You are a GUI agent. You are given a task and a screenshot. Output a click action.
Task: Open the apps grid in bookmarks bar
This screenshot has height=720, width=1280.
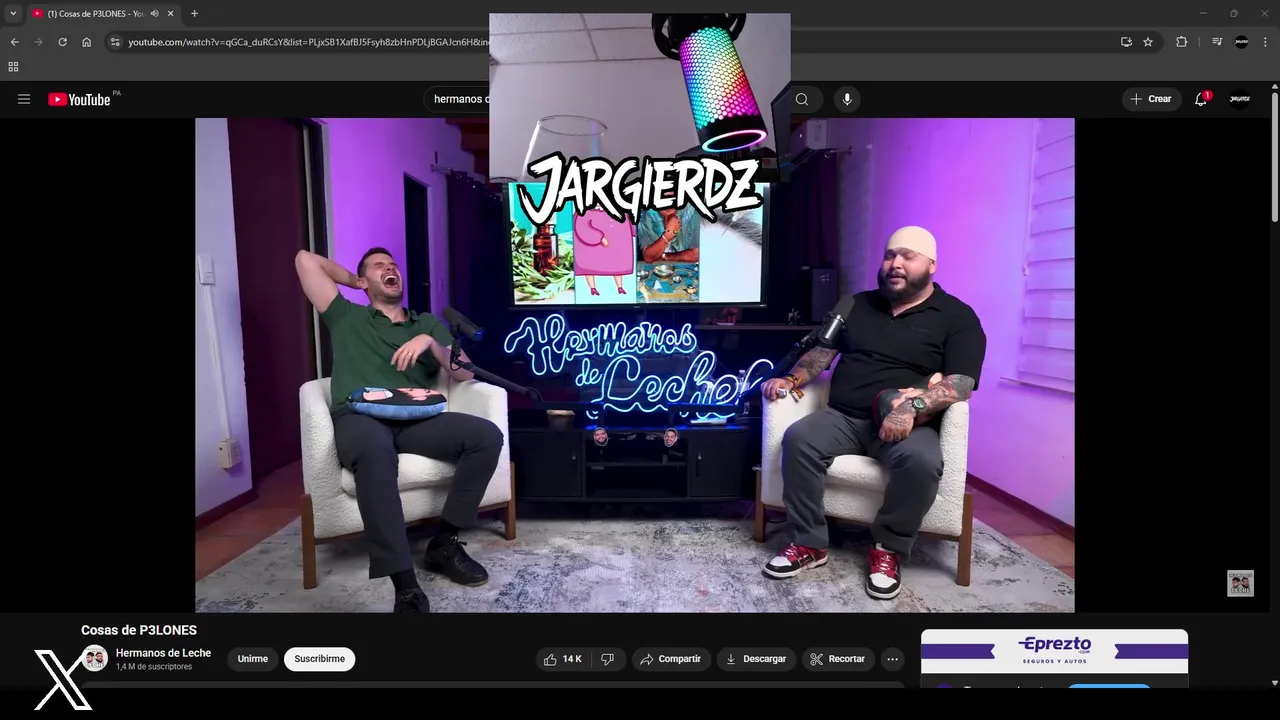(13, 67)
